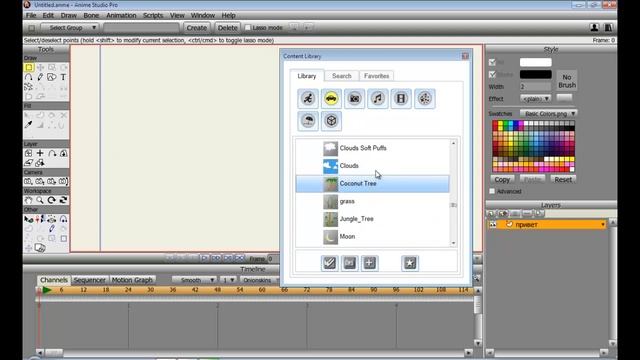Select the Pan Workspace hand tool
Screen dimensions: 640x360
28,200
